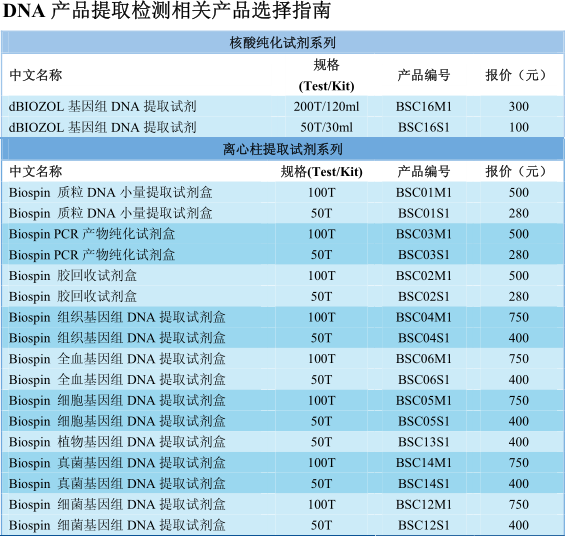
Task: Click product code BSC04M1
Action: pyautogui.click(x=424, y=317)
